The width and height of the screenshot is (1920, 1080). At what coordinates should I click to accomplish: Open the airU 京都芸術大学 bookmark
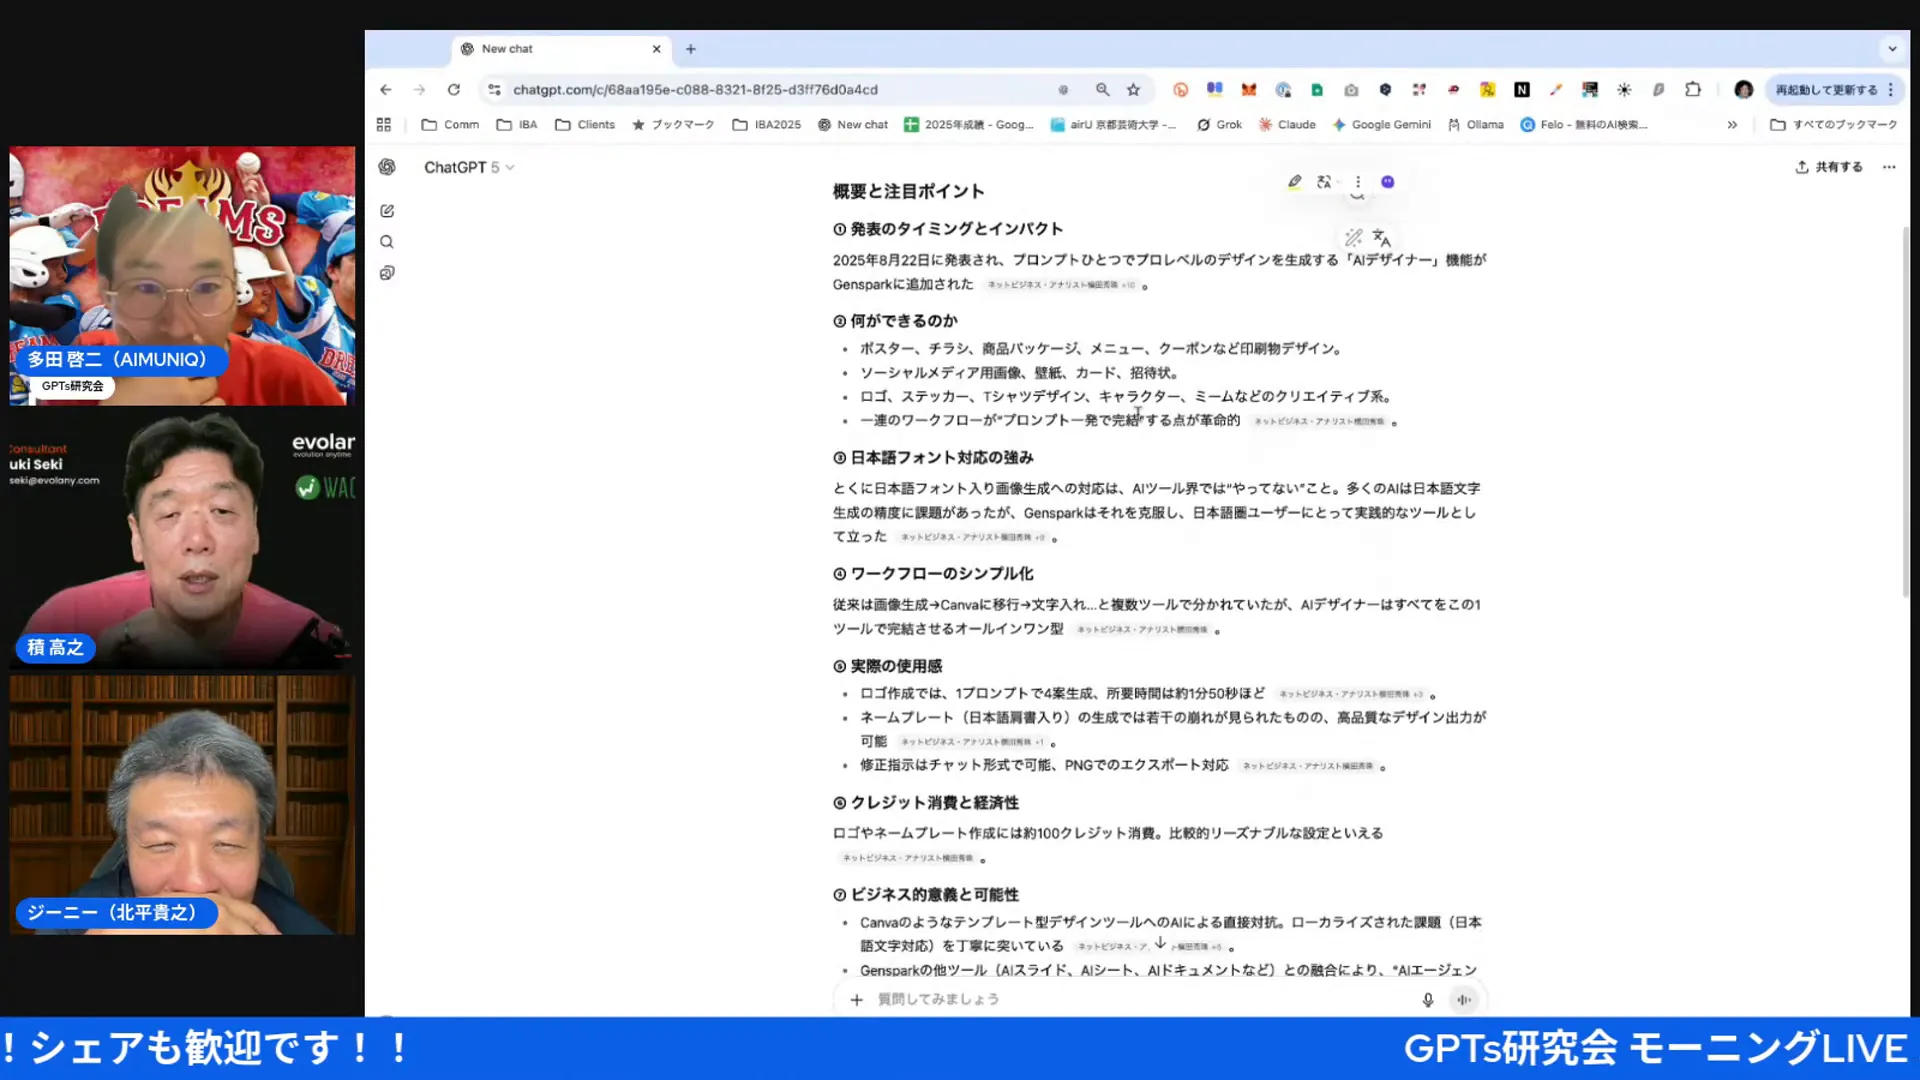tap(1113, 125)
